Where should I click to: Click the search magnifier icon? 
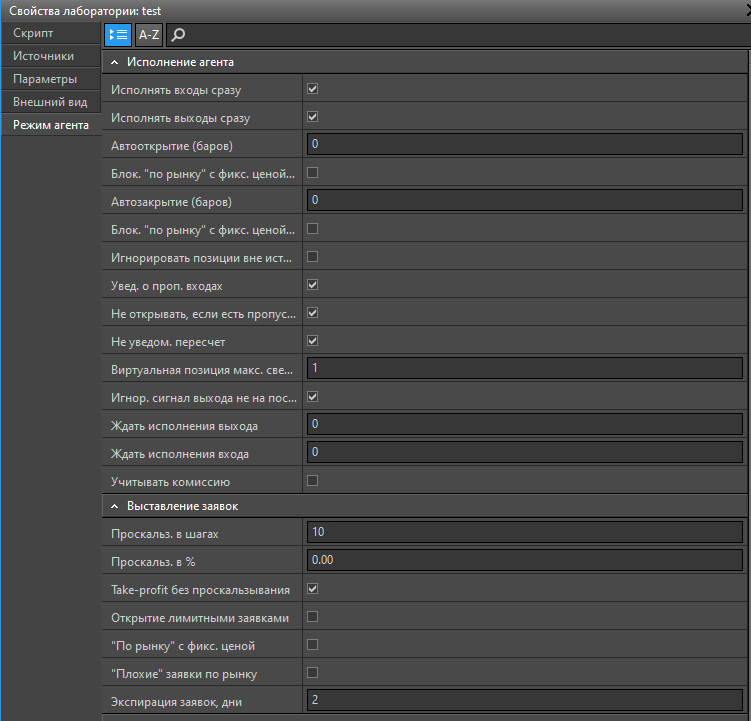click(x=178, y=34)
